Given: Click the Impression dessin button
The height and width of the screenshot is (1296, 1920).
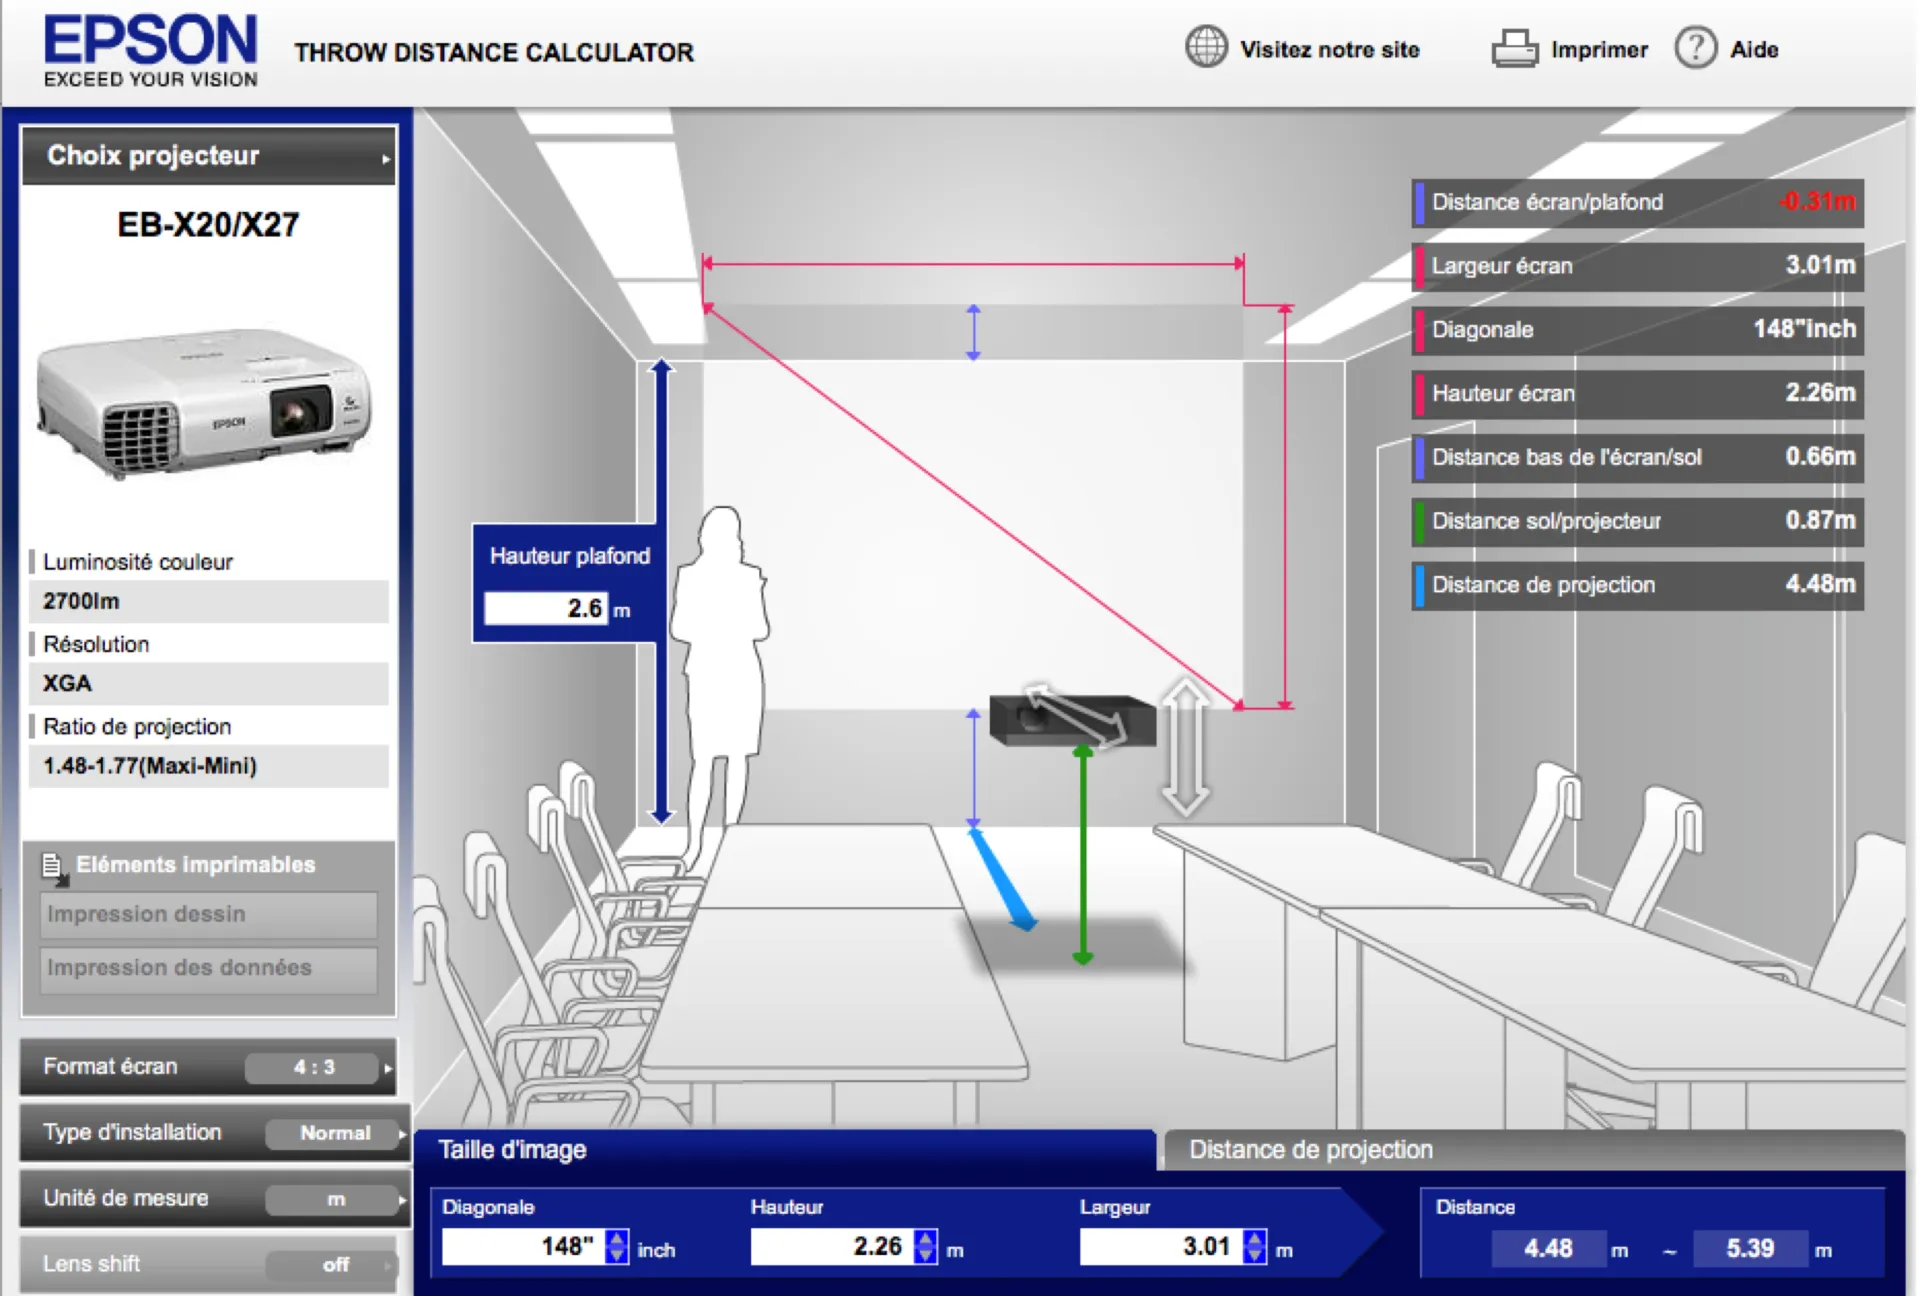Looking at the screenshot, I should tap(208, 914).
